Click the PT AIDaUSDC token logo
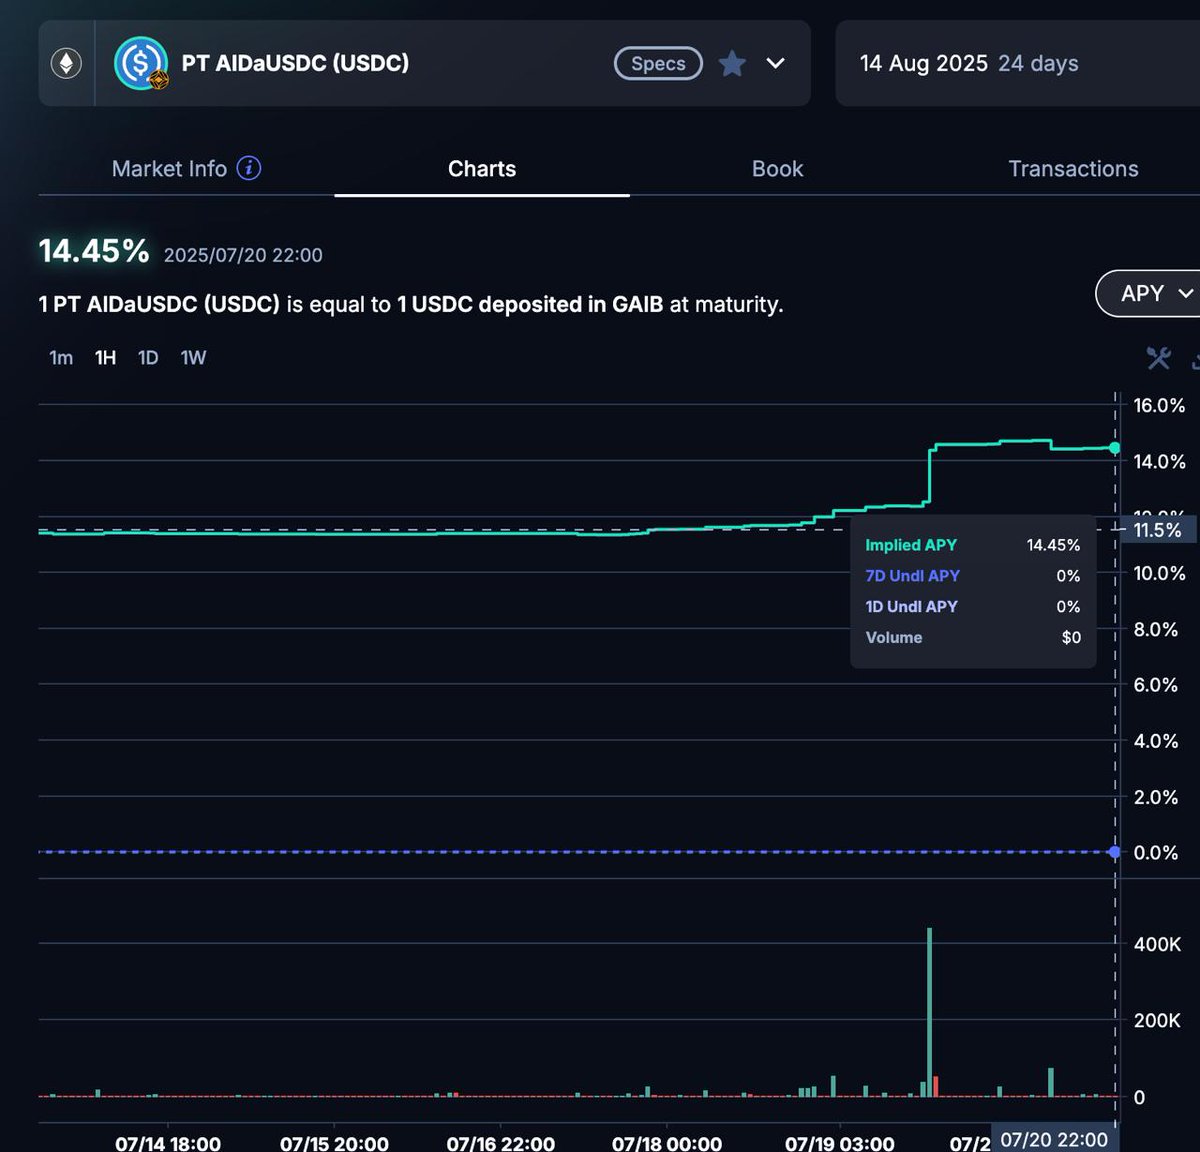 point(140,63)
